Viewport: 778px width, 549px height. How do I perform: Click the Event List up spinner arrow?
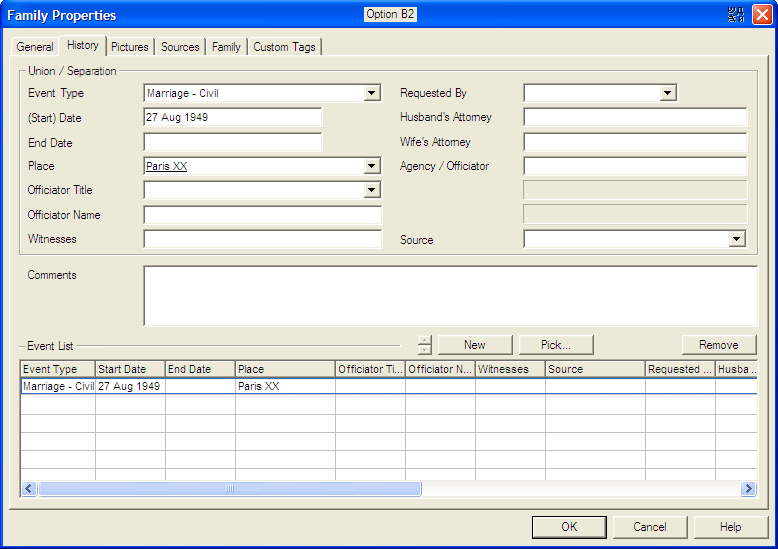point(425,340)
